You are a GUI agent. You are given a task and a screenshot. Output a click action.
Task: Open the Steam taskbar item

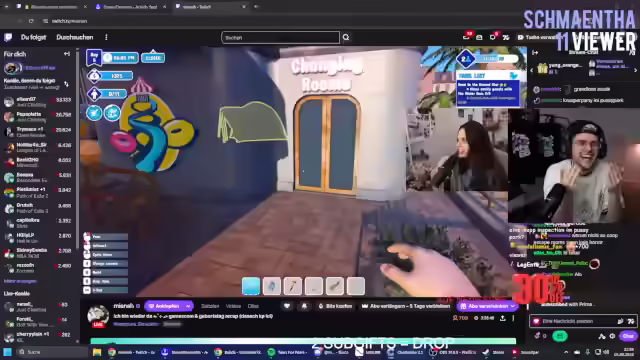[x=494, y=352]
